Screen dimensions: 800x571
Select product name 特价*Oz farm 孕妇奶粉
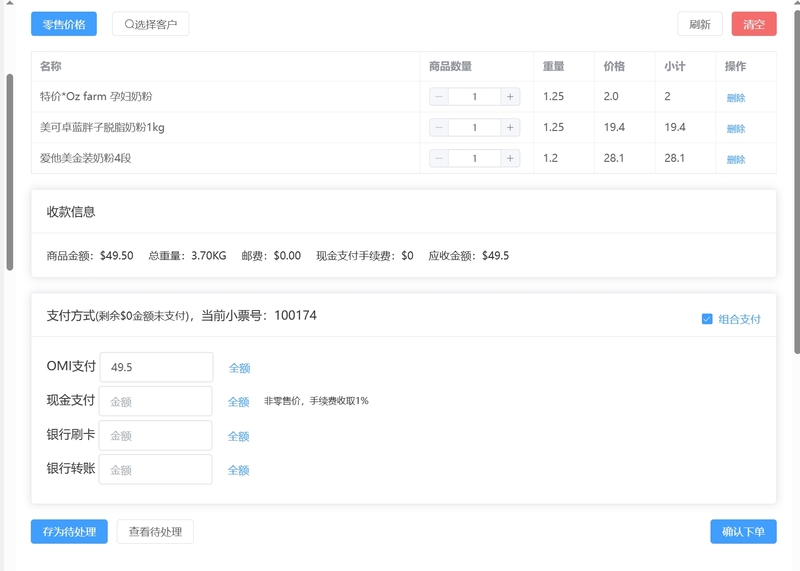(96, 96)
